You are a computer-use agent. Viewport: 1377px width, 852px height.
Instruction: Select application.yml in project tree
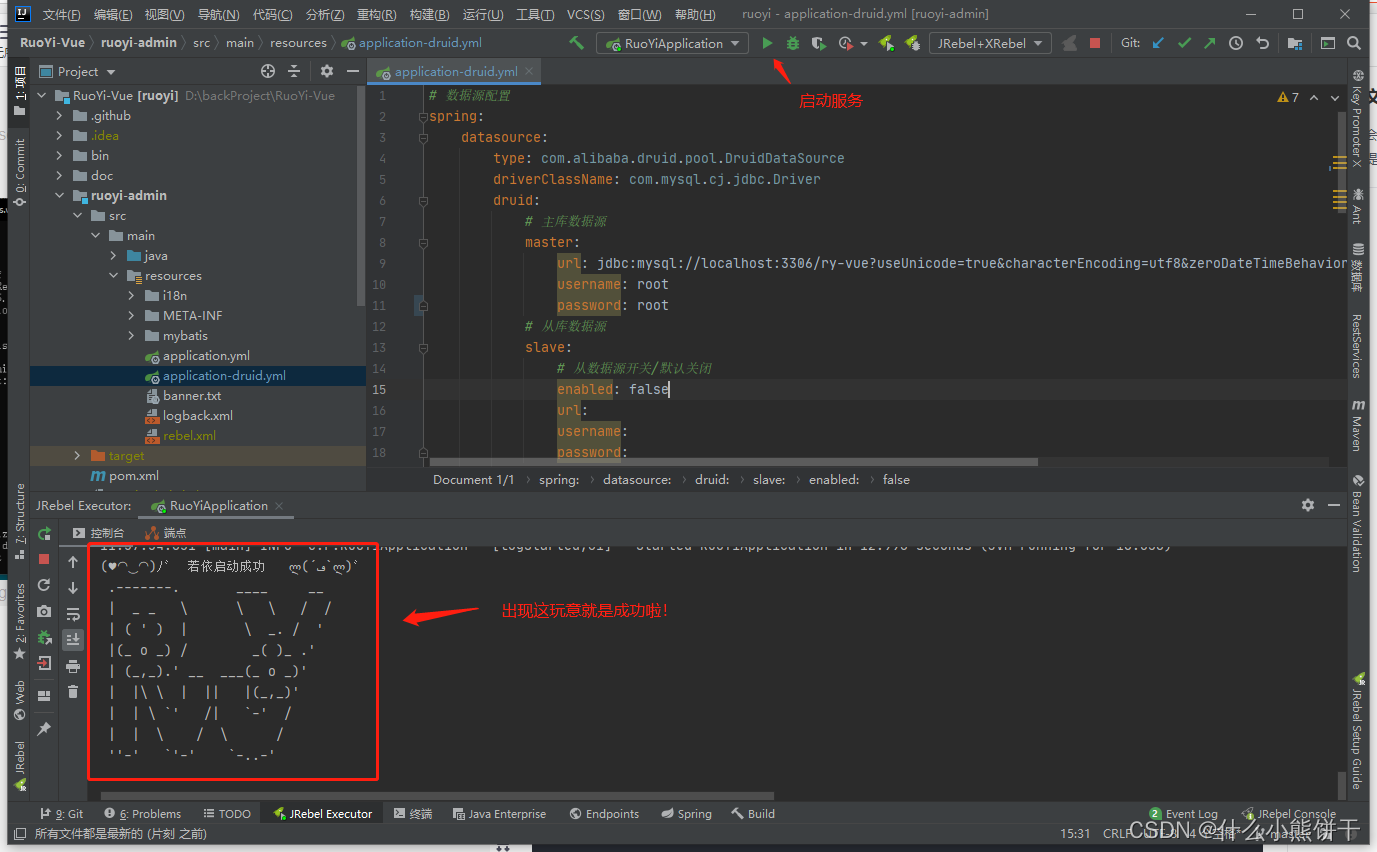pos(206,356)
